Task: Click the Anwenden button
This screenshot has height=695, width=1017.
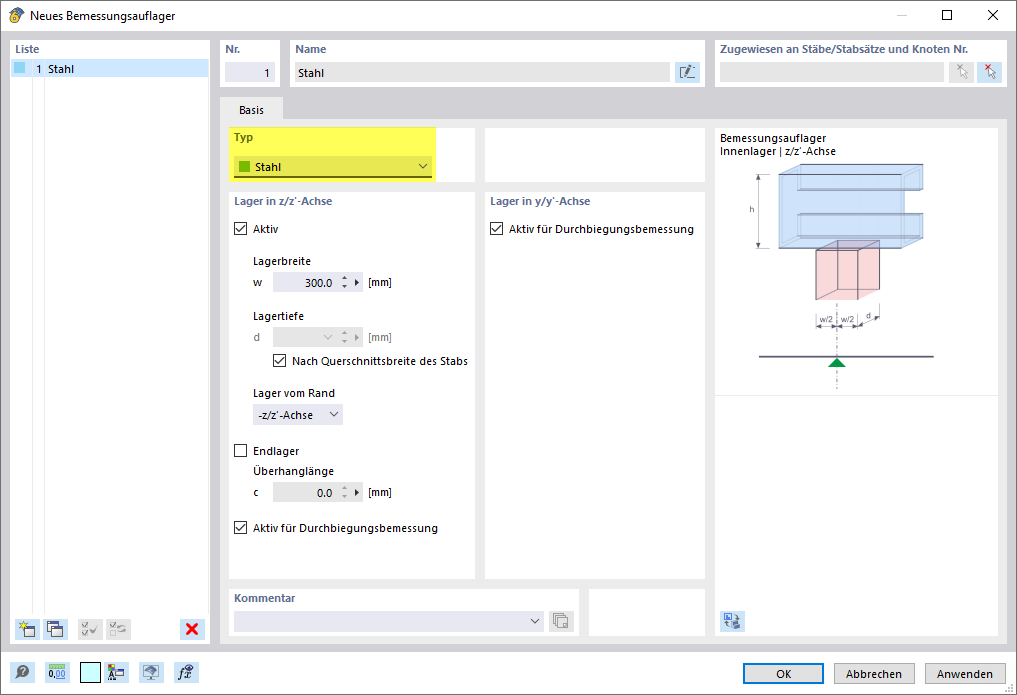Action: pos(964,674)
